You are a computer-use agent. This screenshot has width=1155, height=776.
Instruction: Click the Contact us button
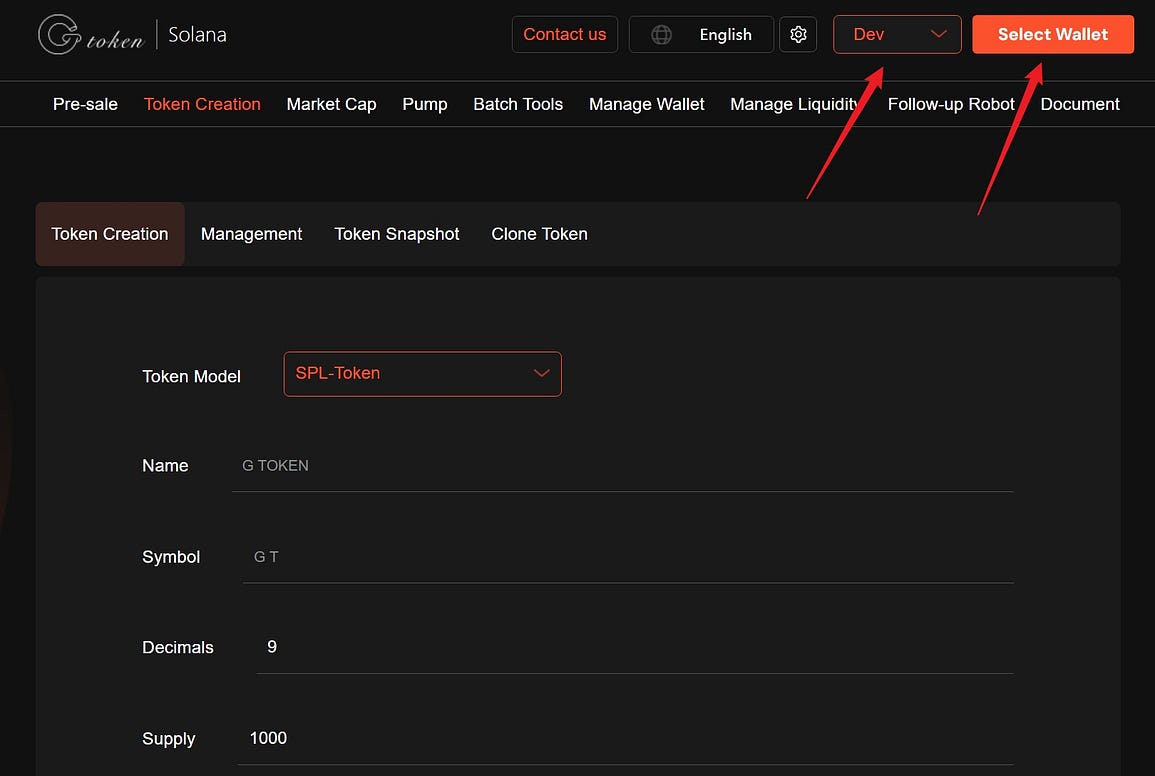point(564,35)
